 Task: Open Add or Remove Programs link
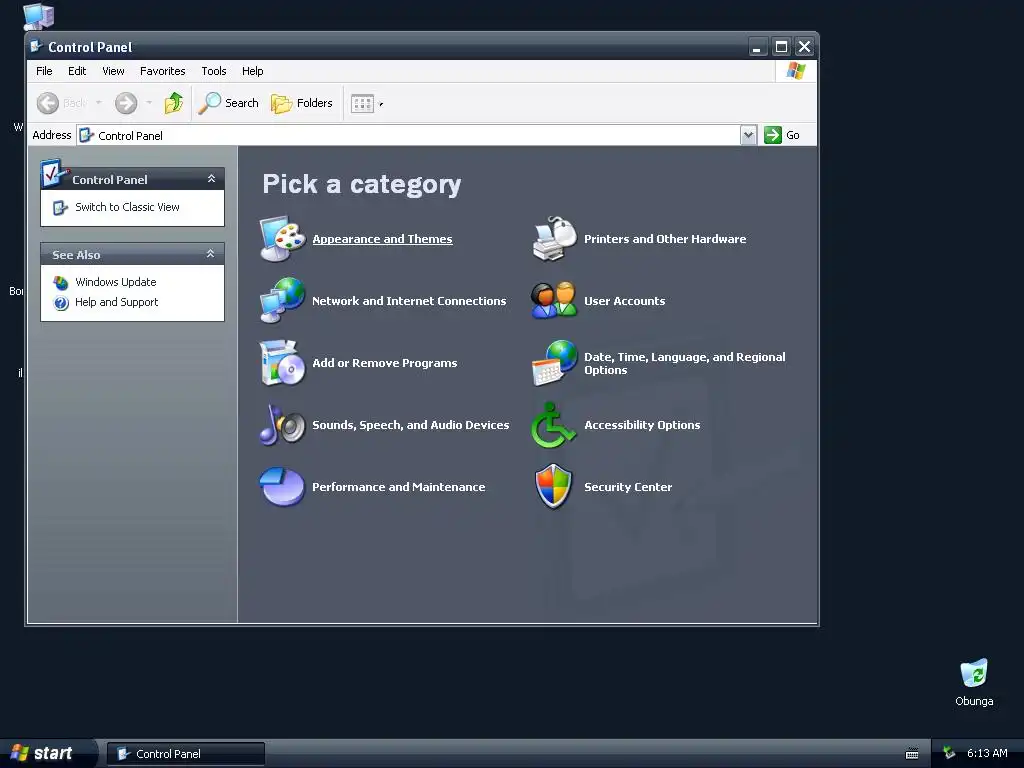[385, 363]
